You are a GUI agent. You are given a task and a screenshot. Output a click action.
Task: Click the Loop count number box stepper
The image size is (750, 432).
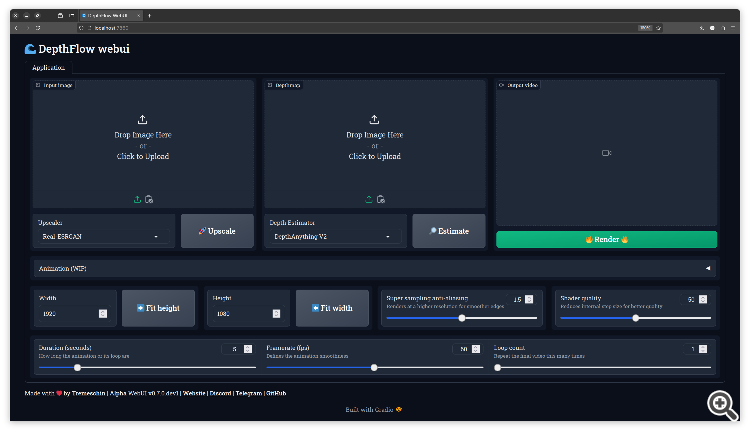click(x=703, y=349)
